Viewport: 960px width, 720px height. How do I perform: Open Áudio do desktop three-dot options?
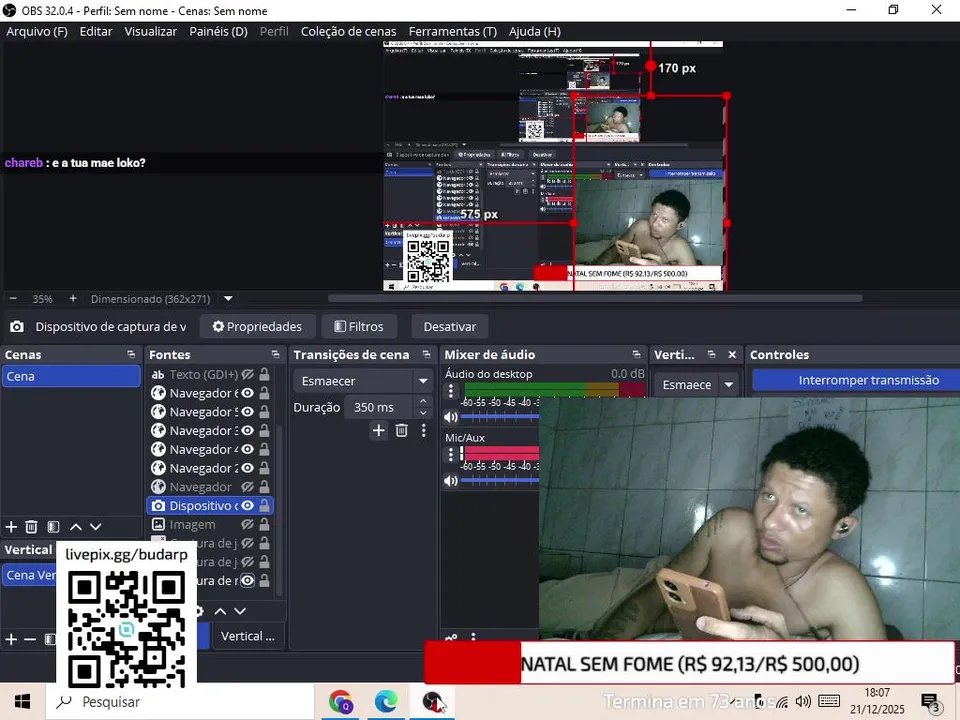451,391
